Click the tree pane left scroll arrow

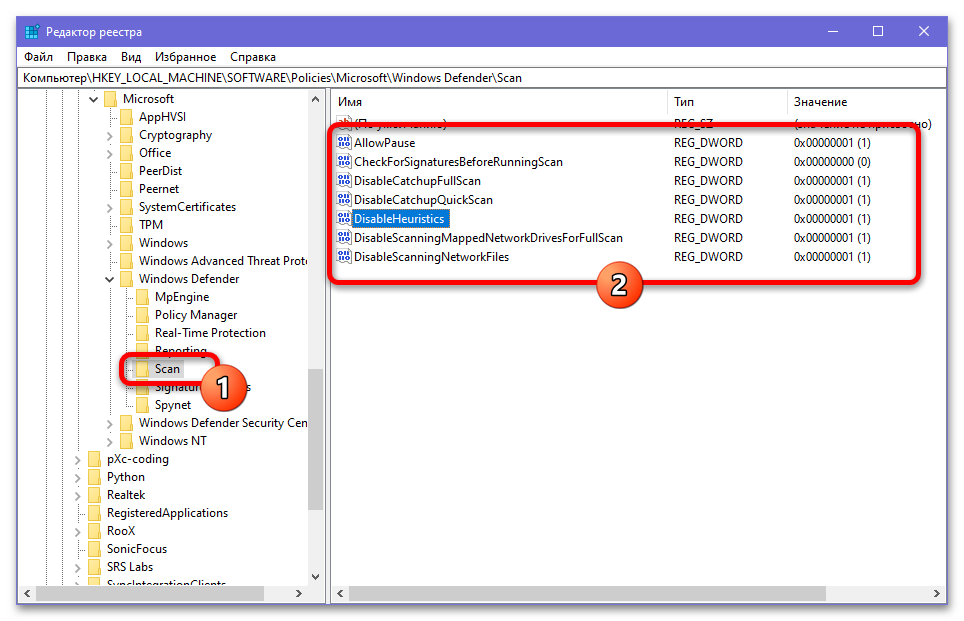click(x=27, y=594)
